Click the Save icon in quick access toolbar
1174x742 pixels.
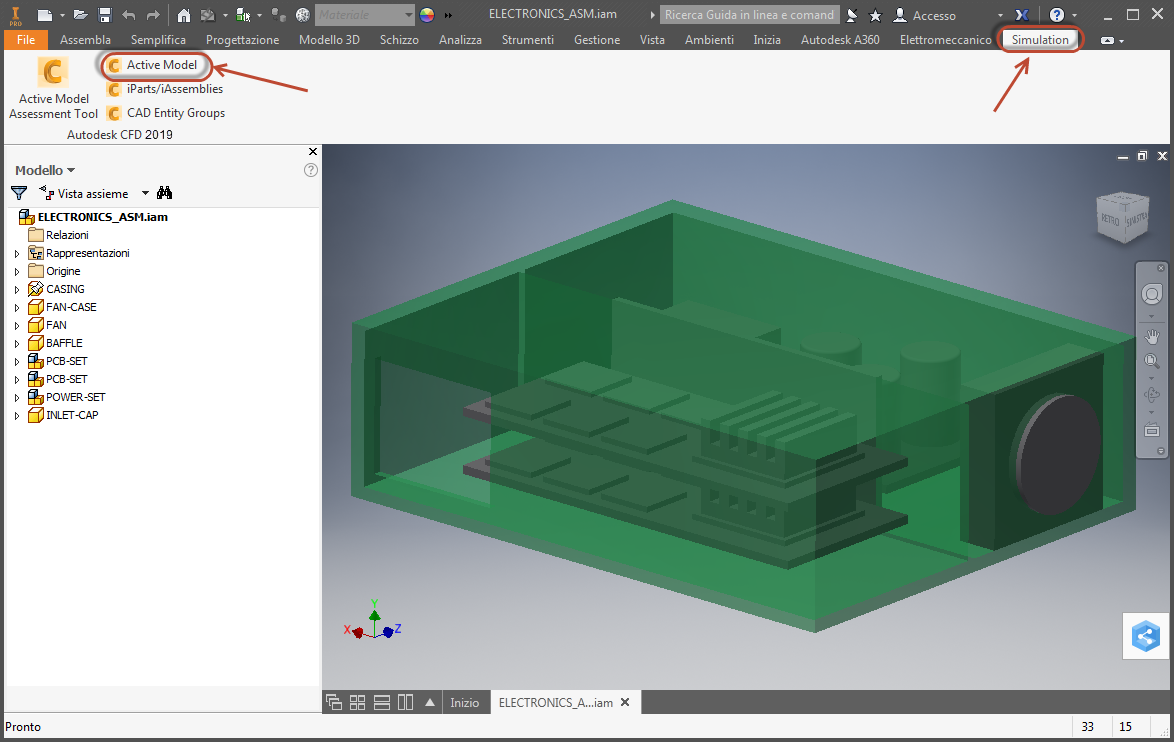pyautogui.click(x=104, y=15)
